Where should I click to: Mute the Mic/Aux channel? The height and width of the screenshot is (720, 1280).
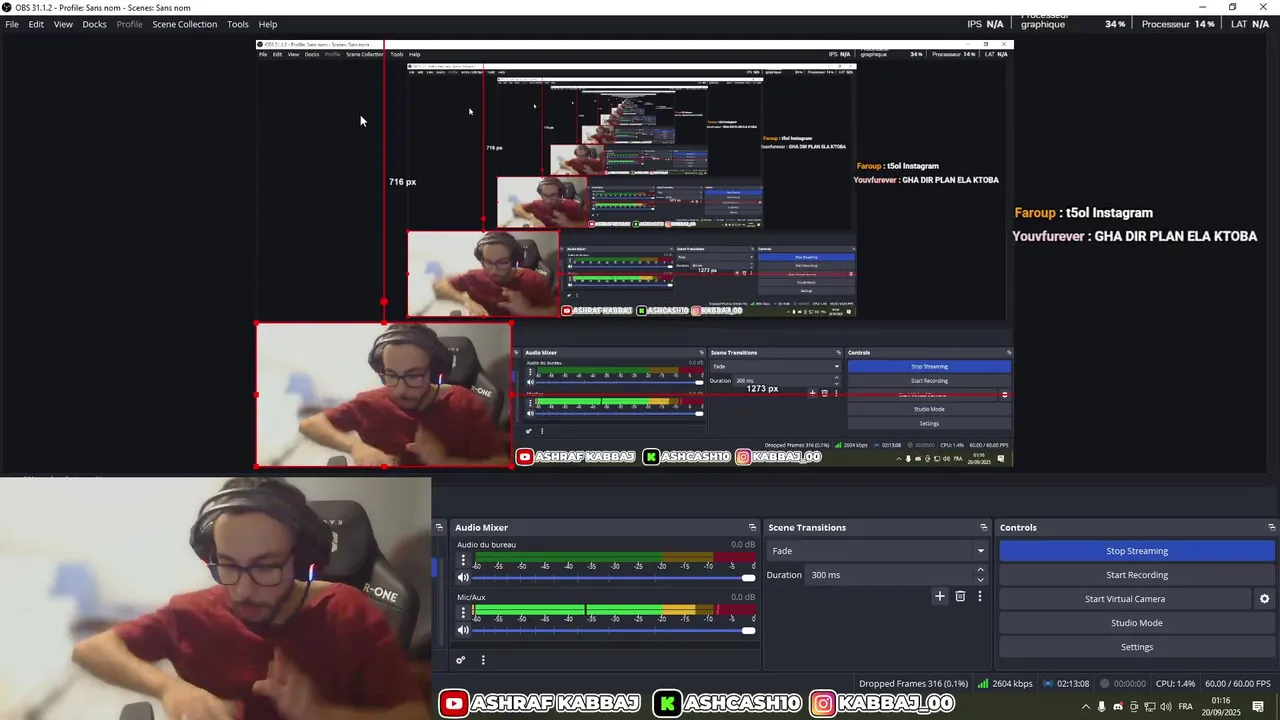click(x=463, y=630)
